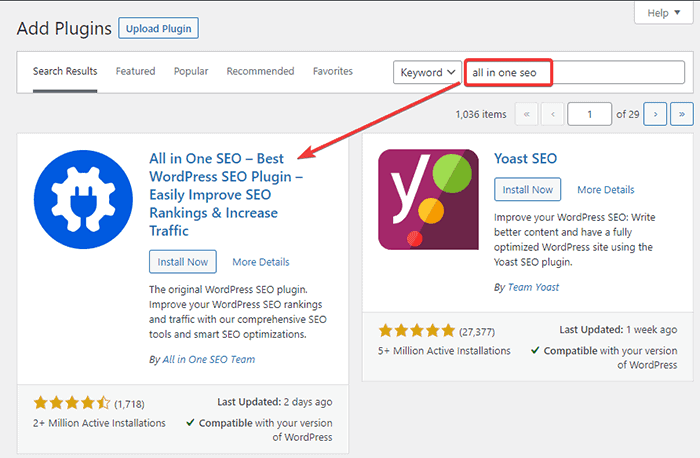Expand the Help panel

click(x=663, y=13)
